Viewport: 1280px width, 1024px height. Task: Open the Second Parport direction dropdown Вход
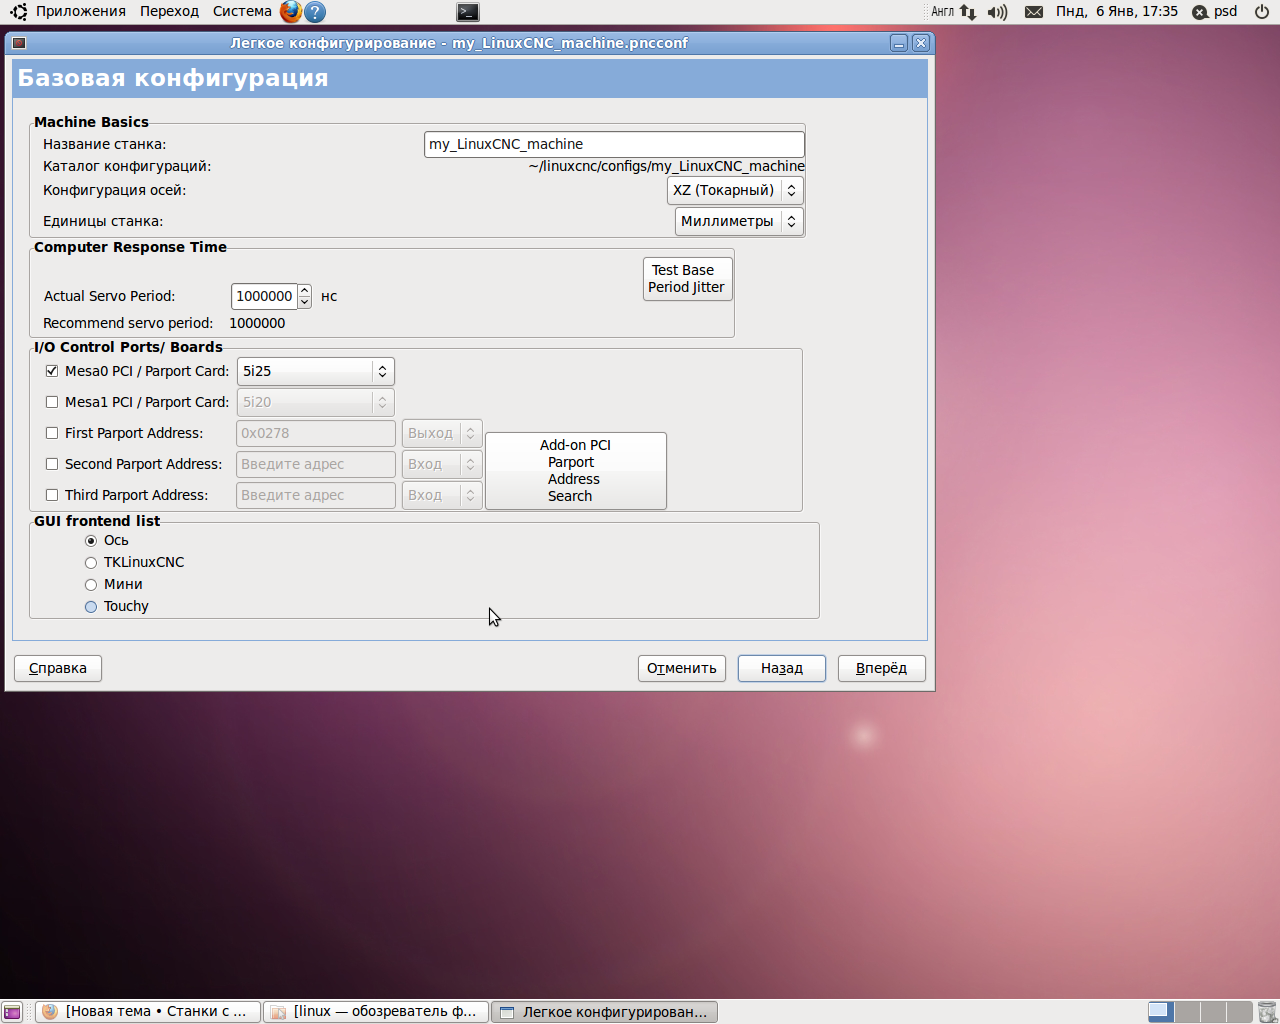click(x=442, y=464)
